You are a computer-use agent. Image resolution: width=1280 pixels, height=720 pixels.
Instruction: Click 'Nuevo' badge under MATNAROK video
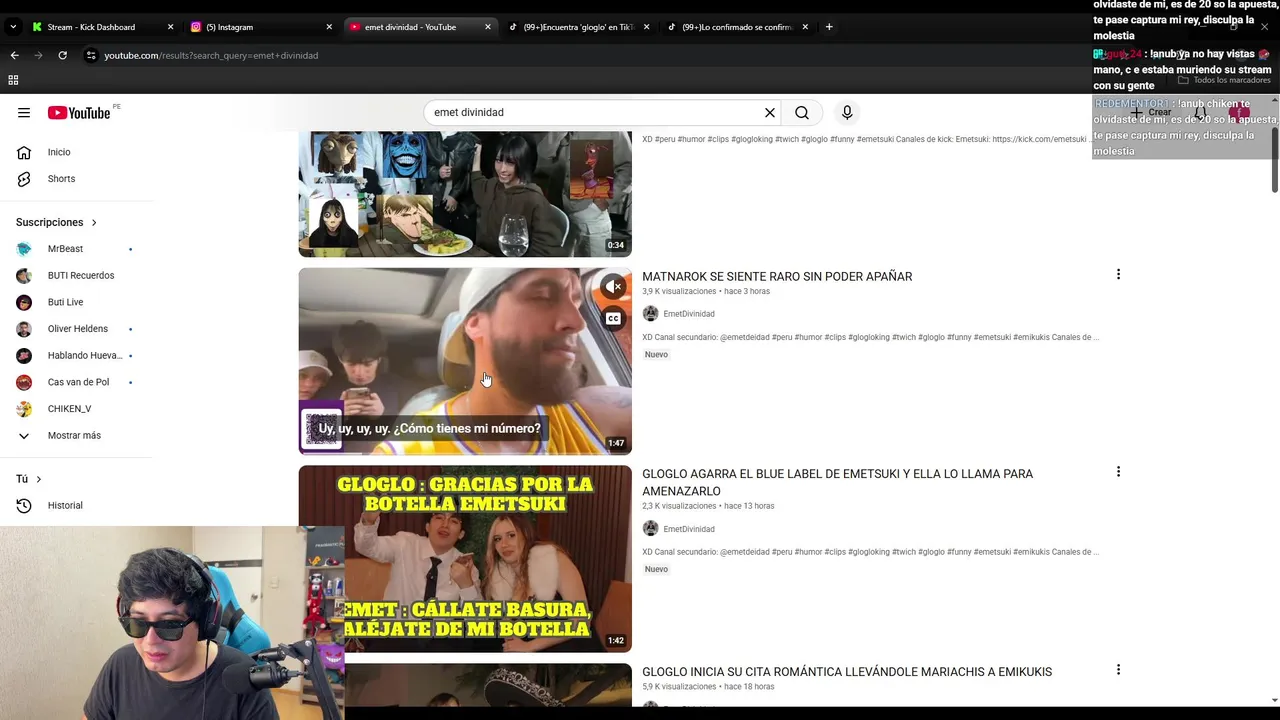point(656,355)
